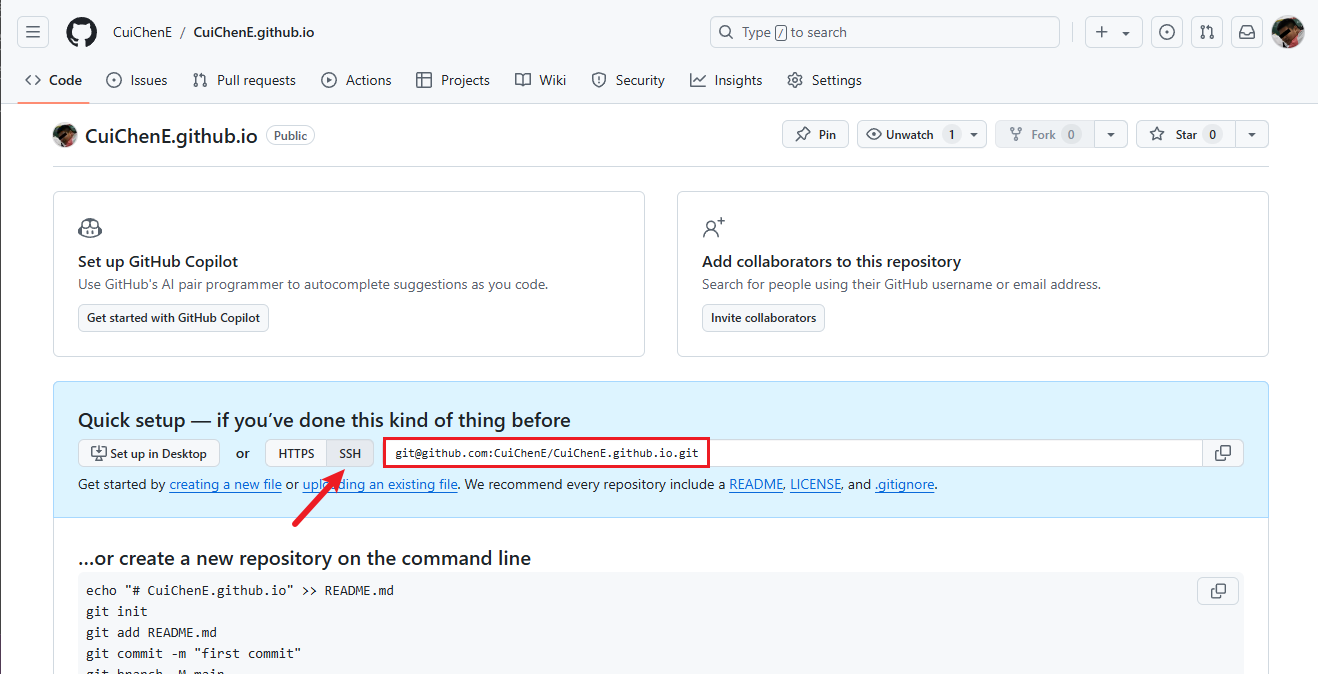
Task: Expand the Unwatch notifications dropdown
Action: pyautogui.click(x=975, y=134)
